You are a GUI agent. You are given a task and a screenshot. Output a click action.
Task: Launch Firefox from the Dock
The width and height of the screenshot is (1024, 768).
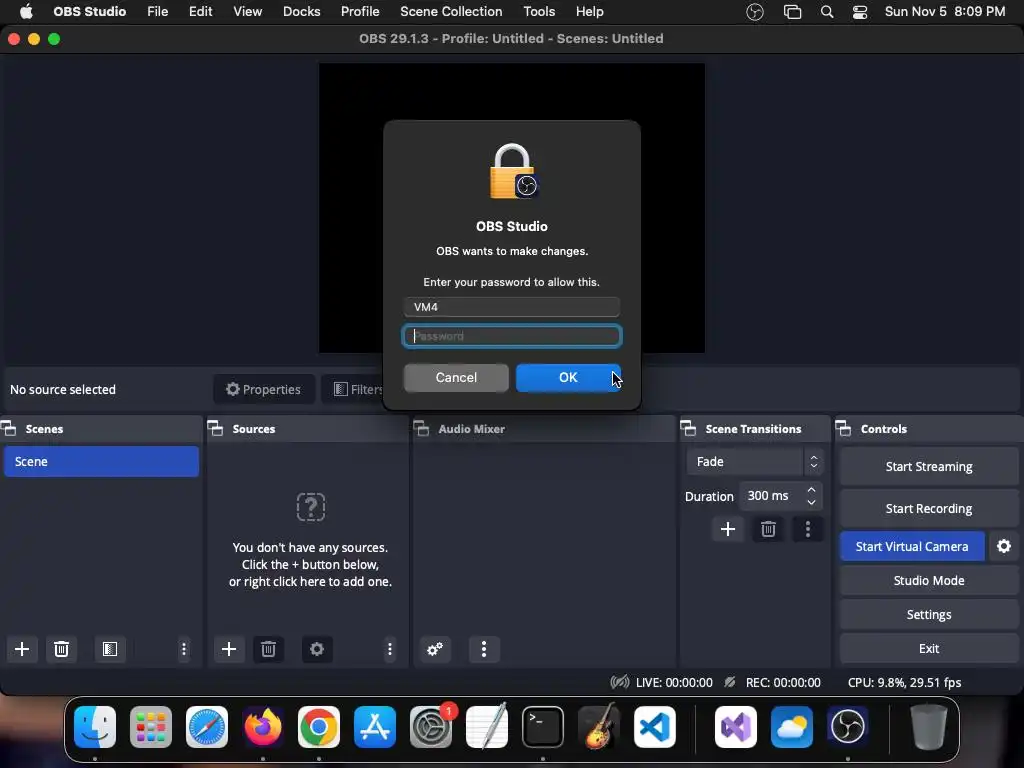(x=263, y=726)
